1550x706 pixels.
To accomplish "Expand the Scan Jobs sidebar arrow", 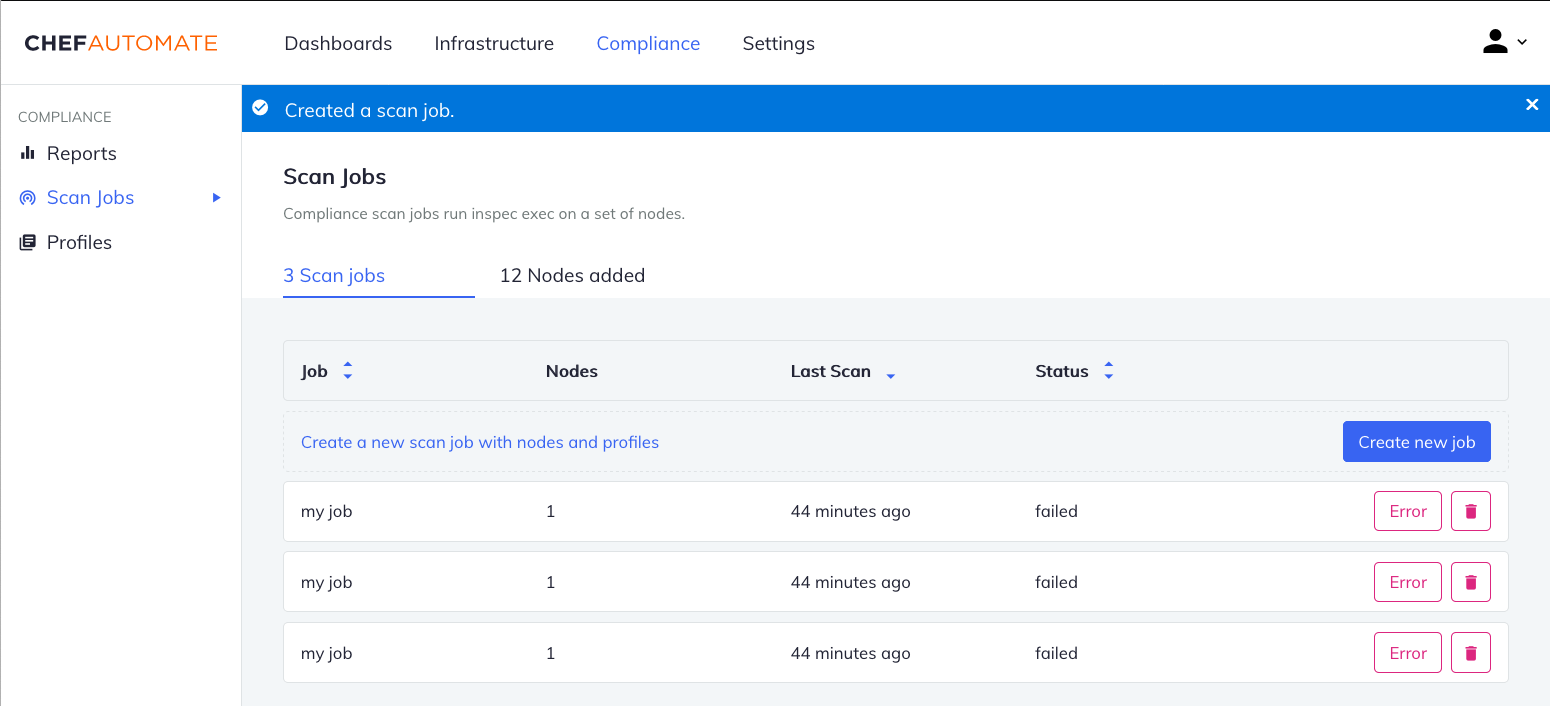I will 216,197.
